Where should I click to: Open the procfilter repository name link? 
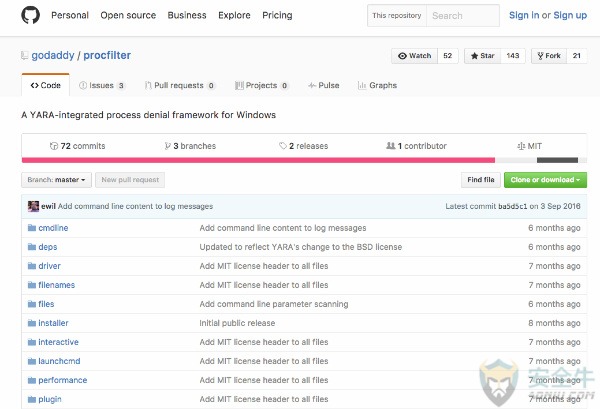[x=107, y=55]
